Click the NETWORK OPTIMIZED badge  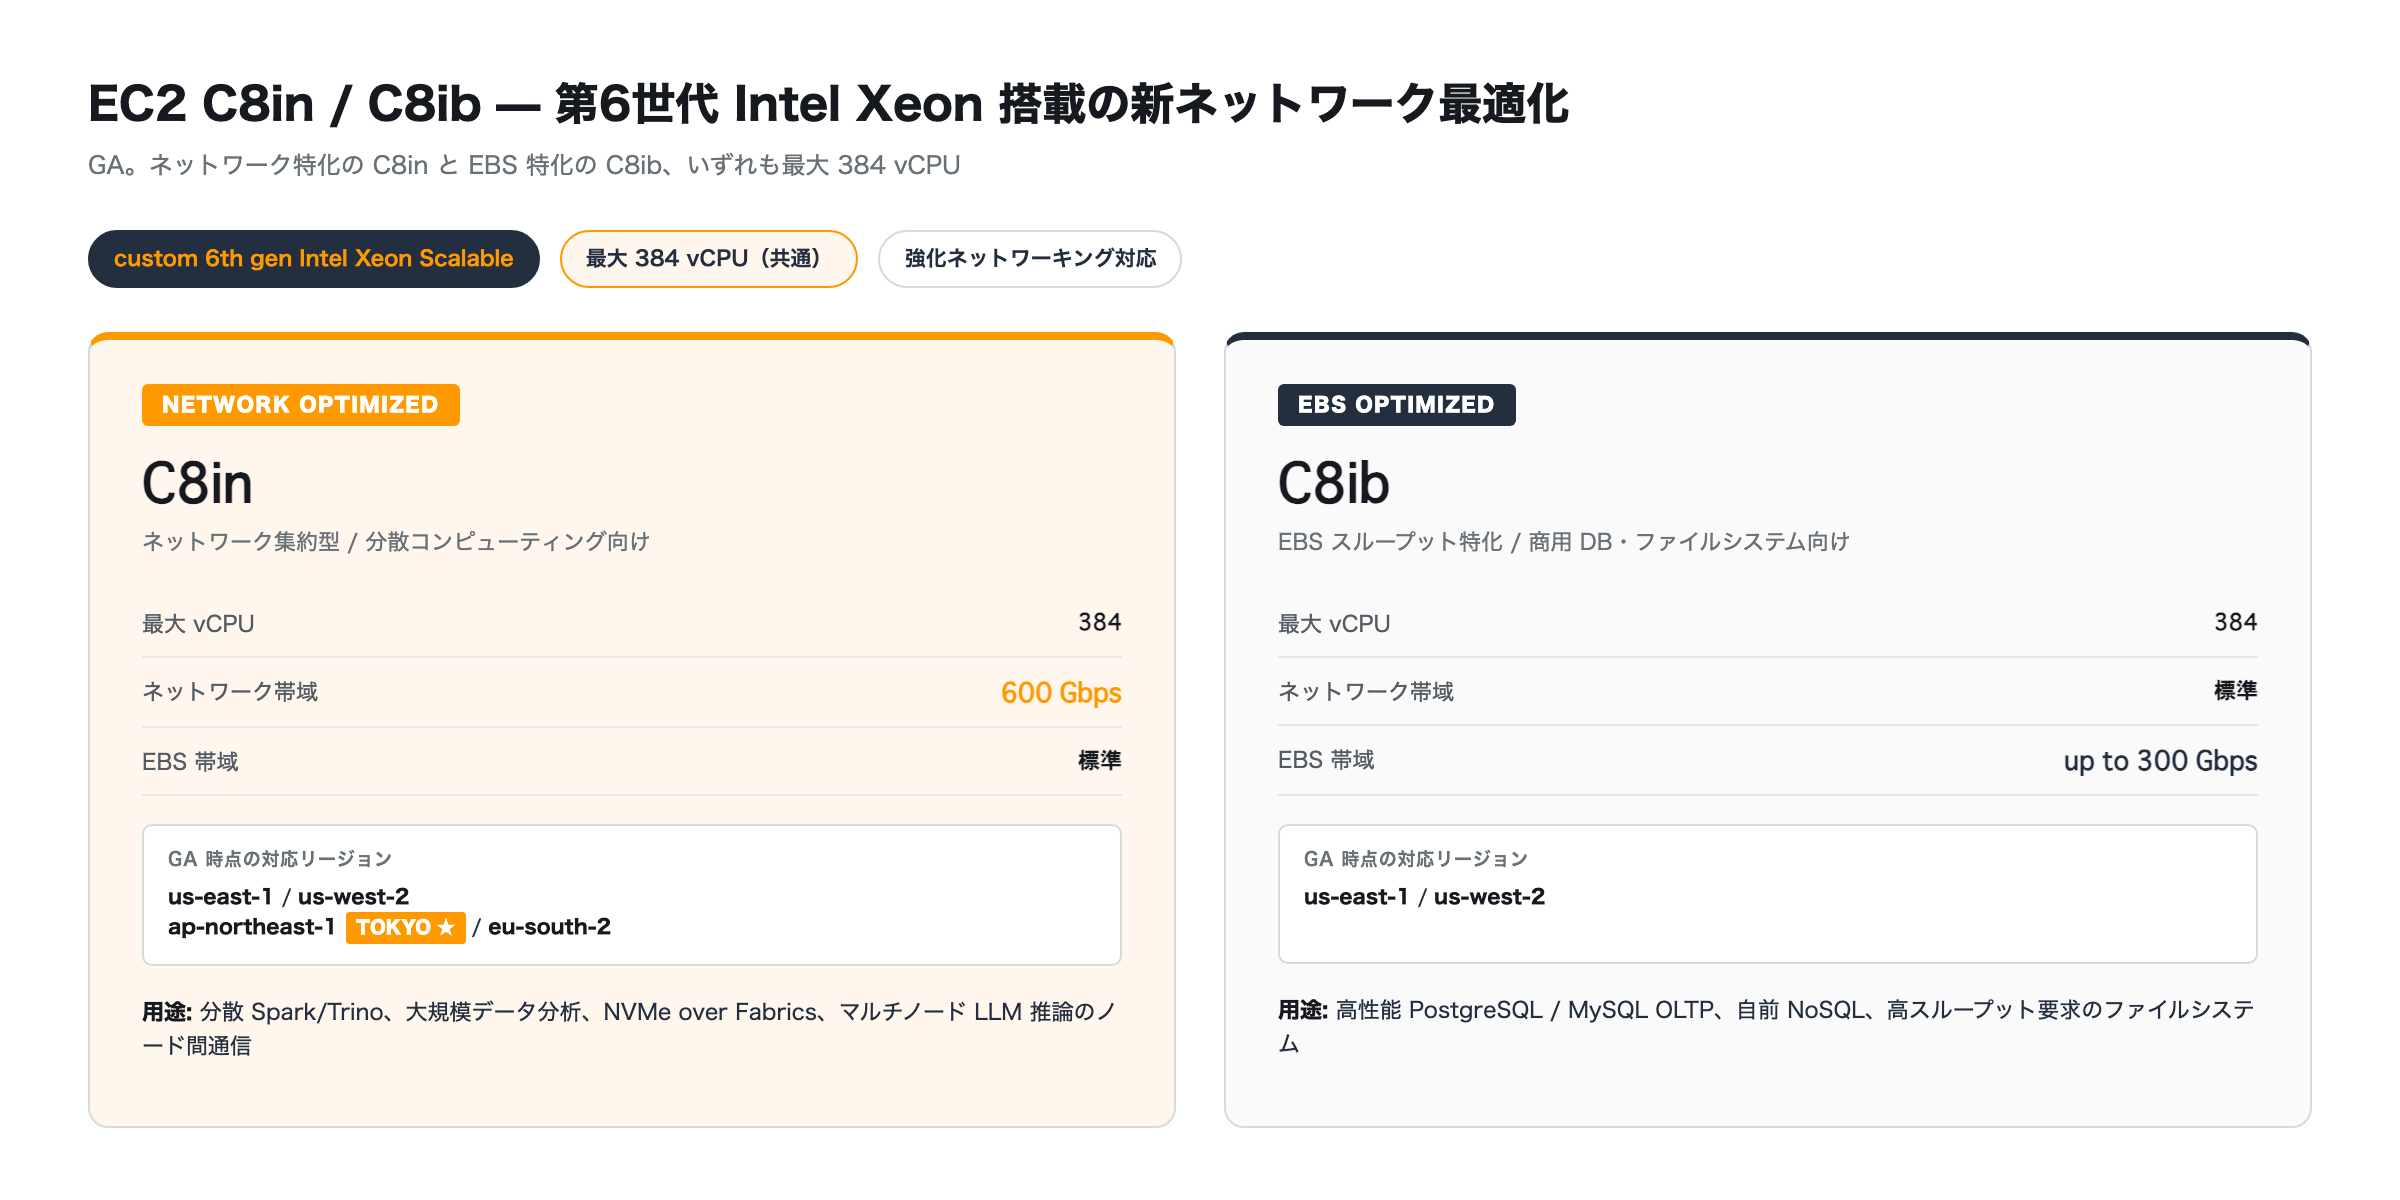pos(301,405)
